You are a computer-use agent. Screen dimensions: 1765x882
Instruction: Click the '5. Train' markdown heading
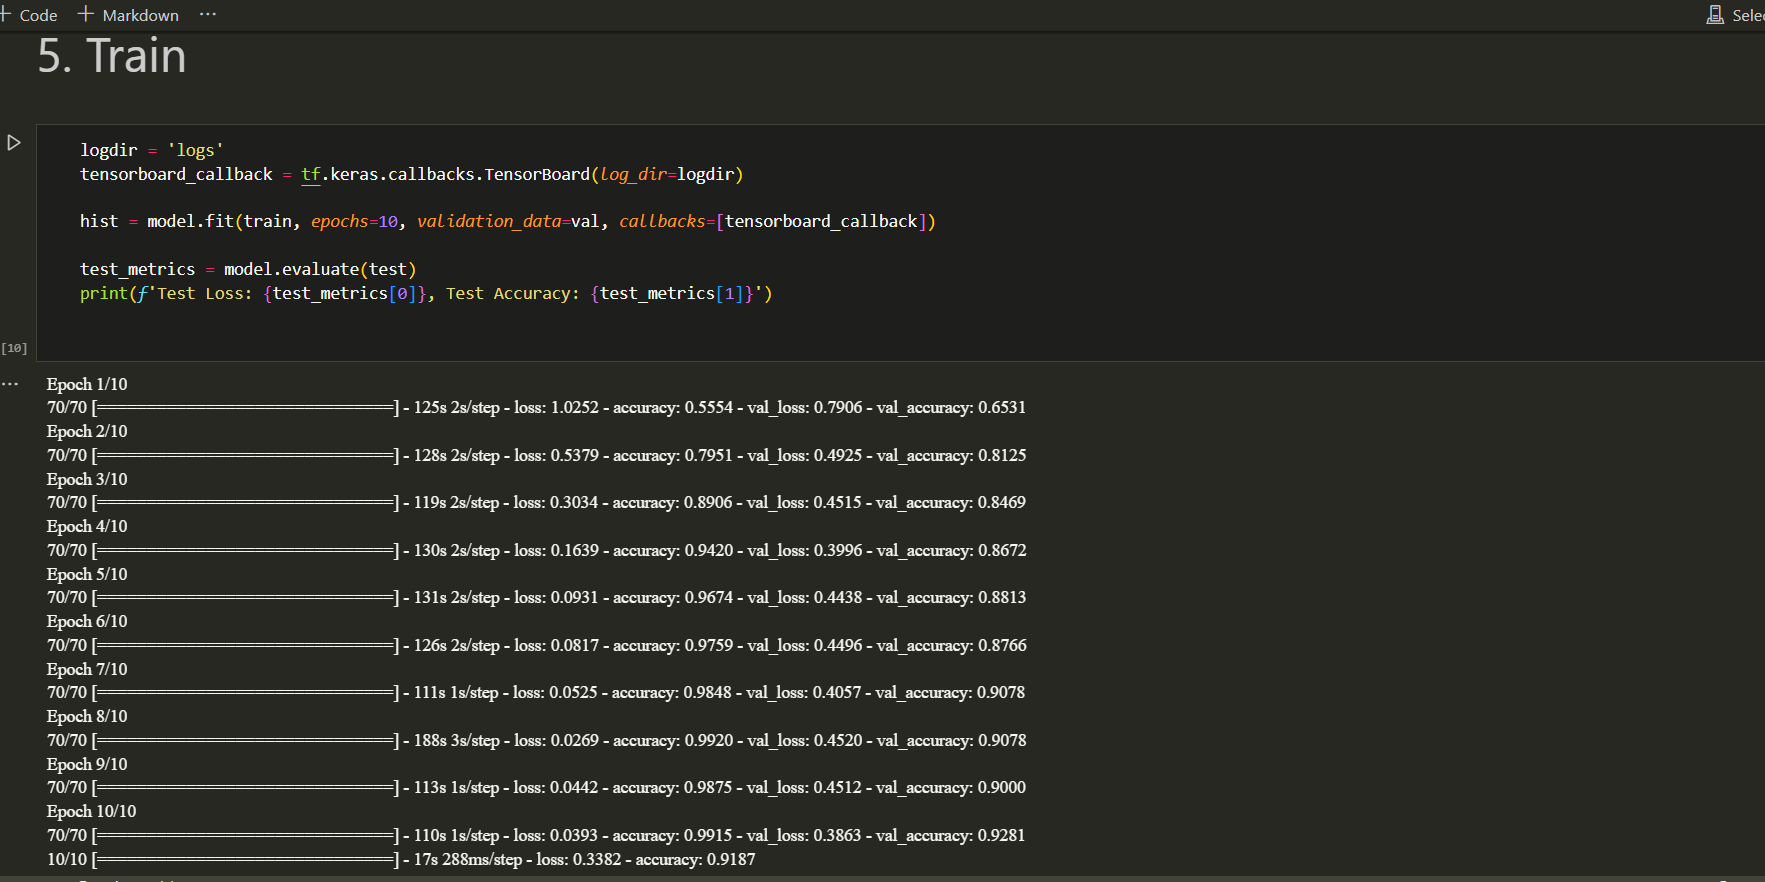[x=112, y=56]
